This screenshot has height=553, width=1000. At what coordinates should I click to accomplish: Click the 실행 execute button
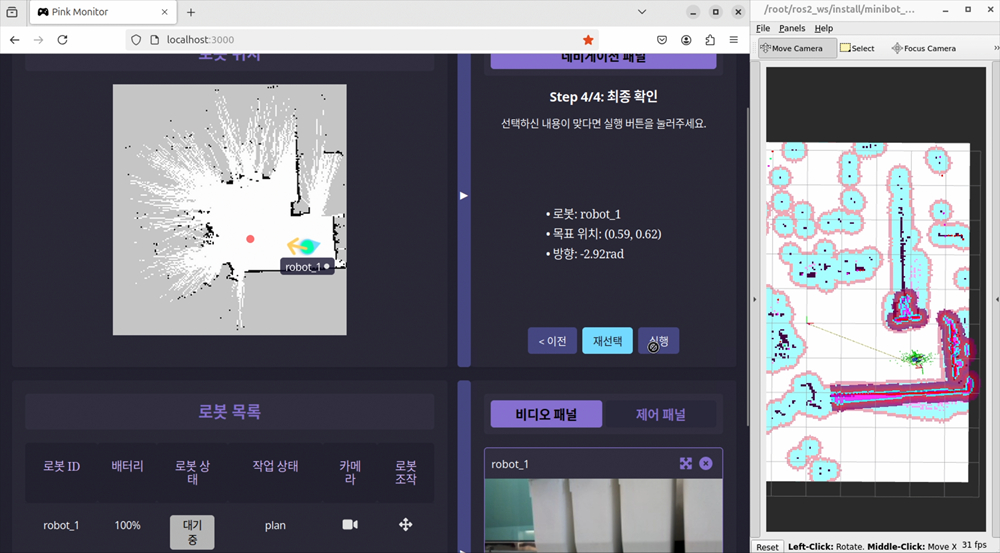pyautogui.click(x=658, y=341)
